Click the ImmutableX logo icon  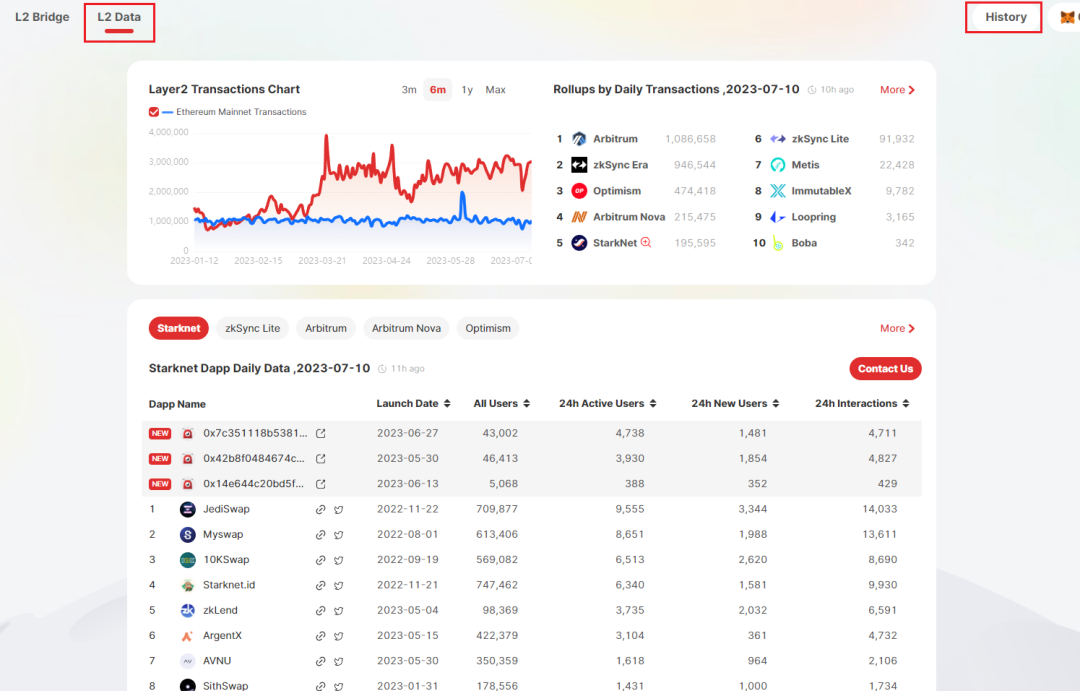click(x=778, y=191)
